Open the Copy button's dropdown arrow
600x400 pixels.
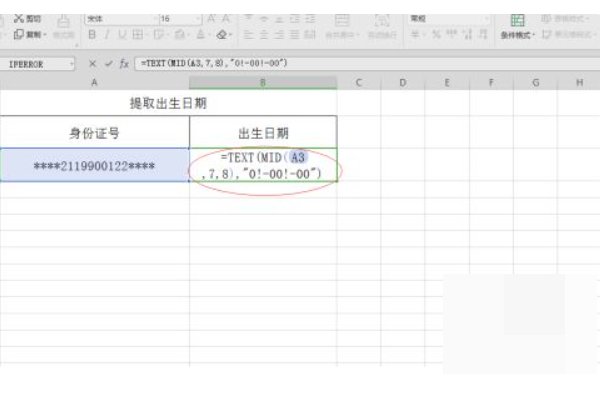pos(45,35)
